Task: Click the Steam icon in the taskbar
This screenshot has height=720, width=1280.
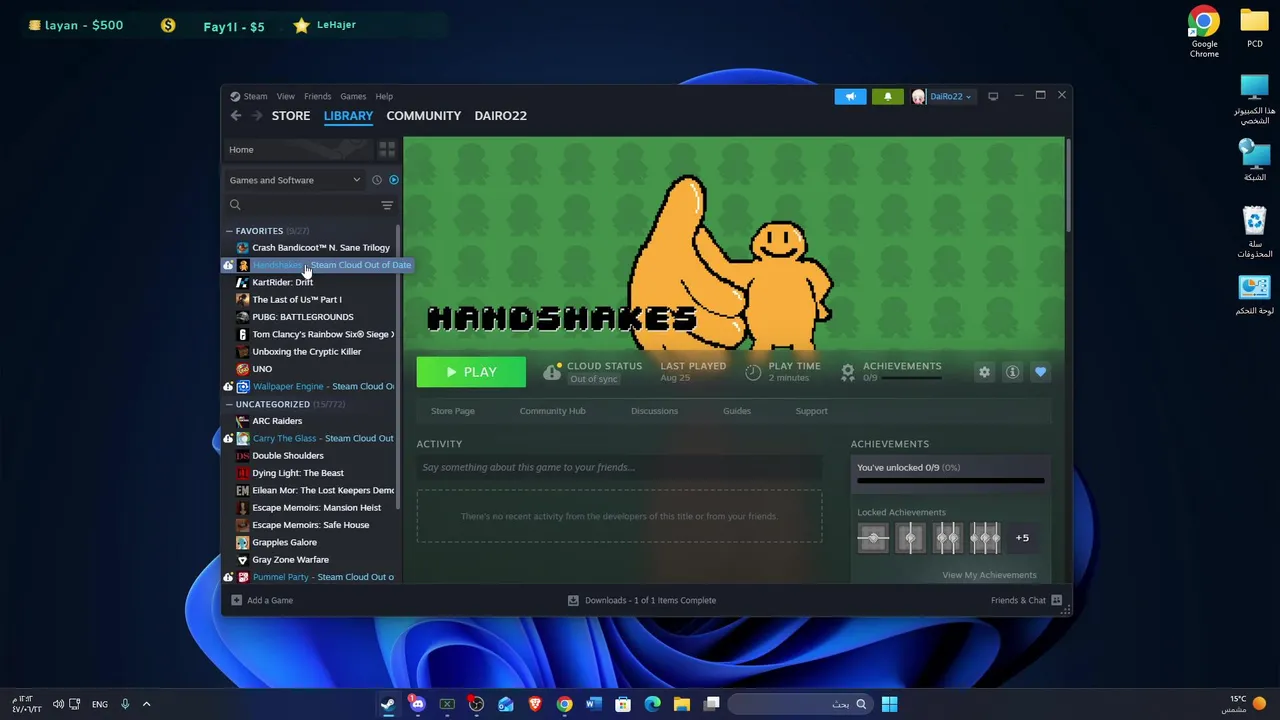Action: coord(387,704)
